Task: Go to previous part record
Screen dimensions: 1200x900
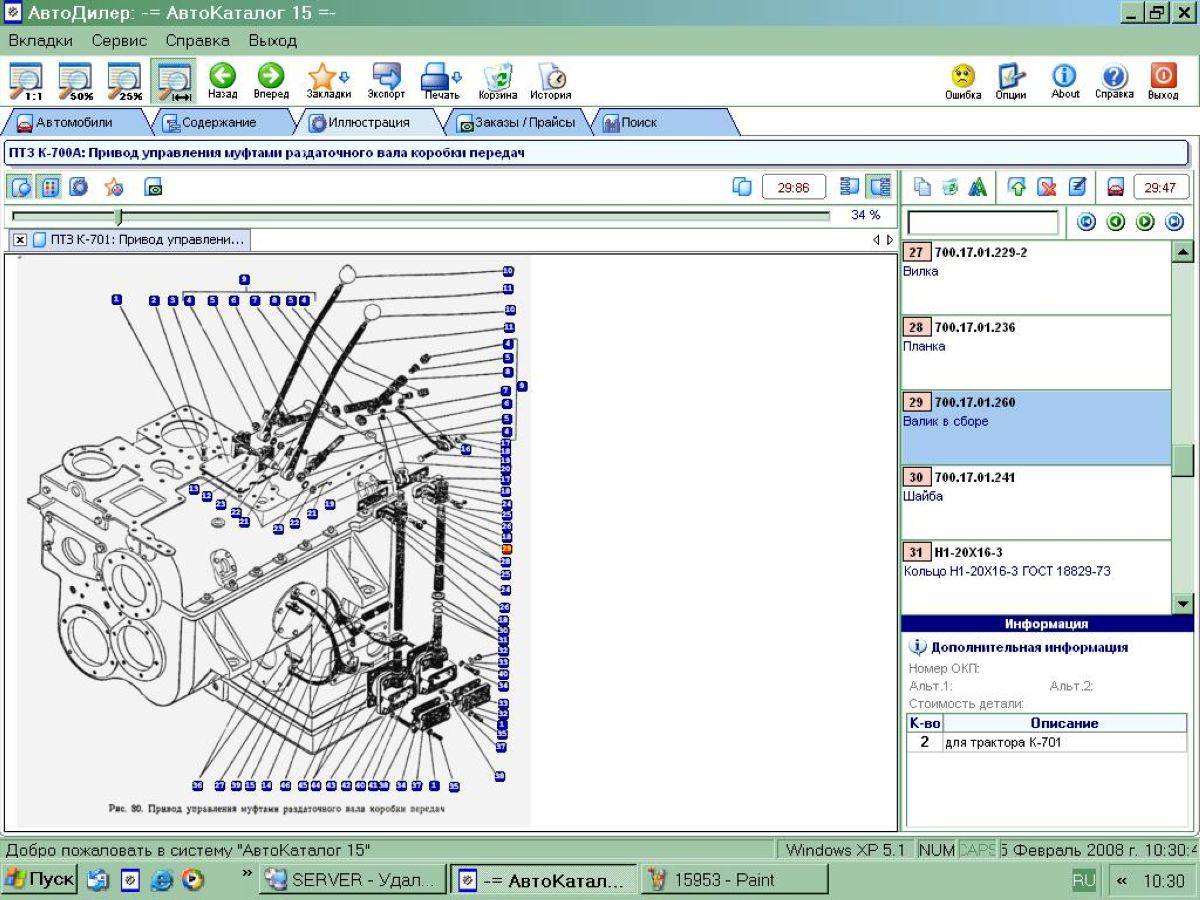Action: [1116, 222]
